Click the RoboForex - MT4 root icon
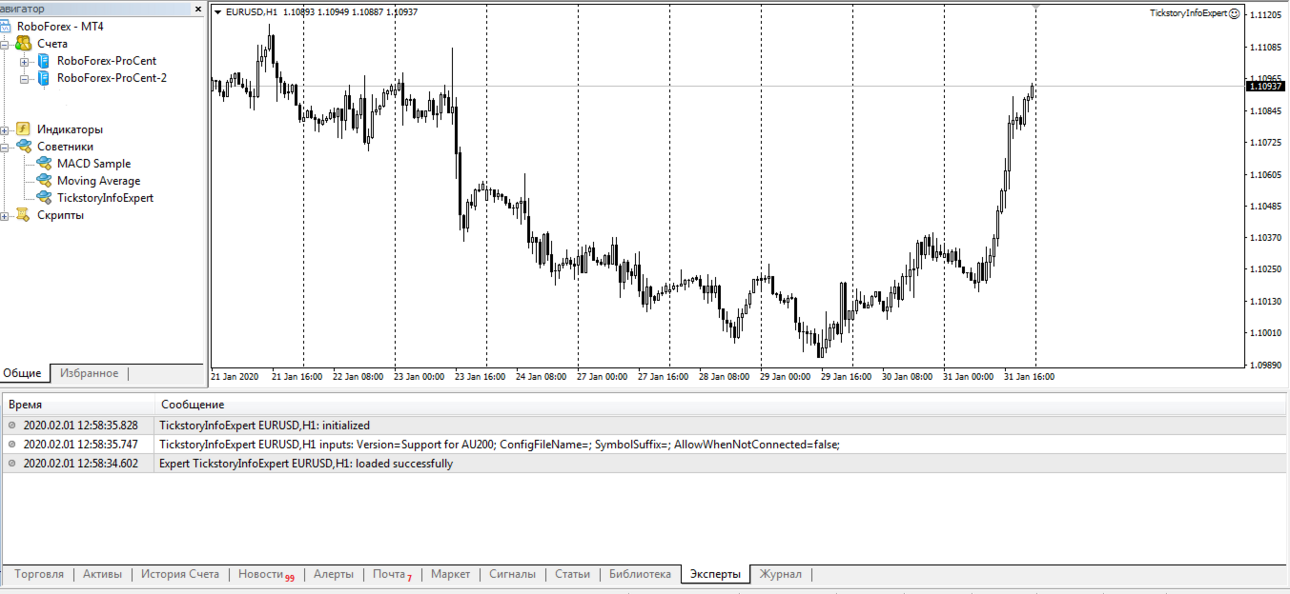 [4, 27]
